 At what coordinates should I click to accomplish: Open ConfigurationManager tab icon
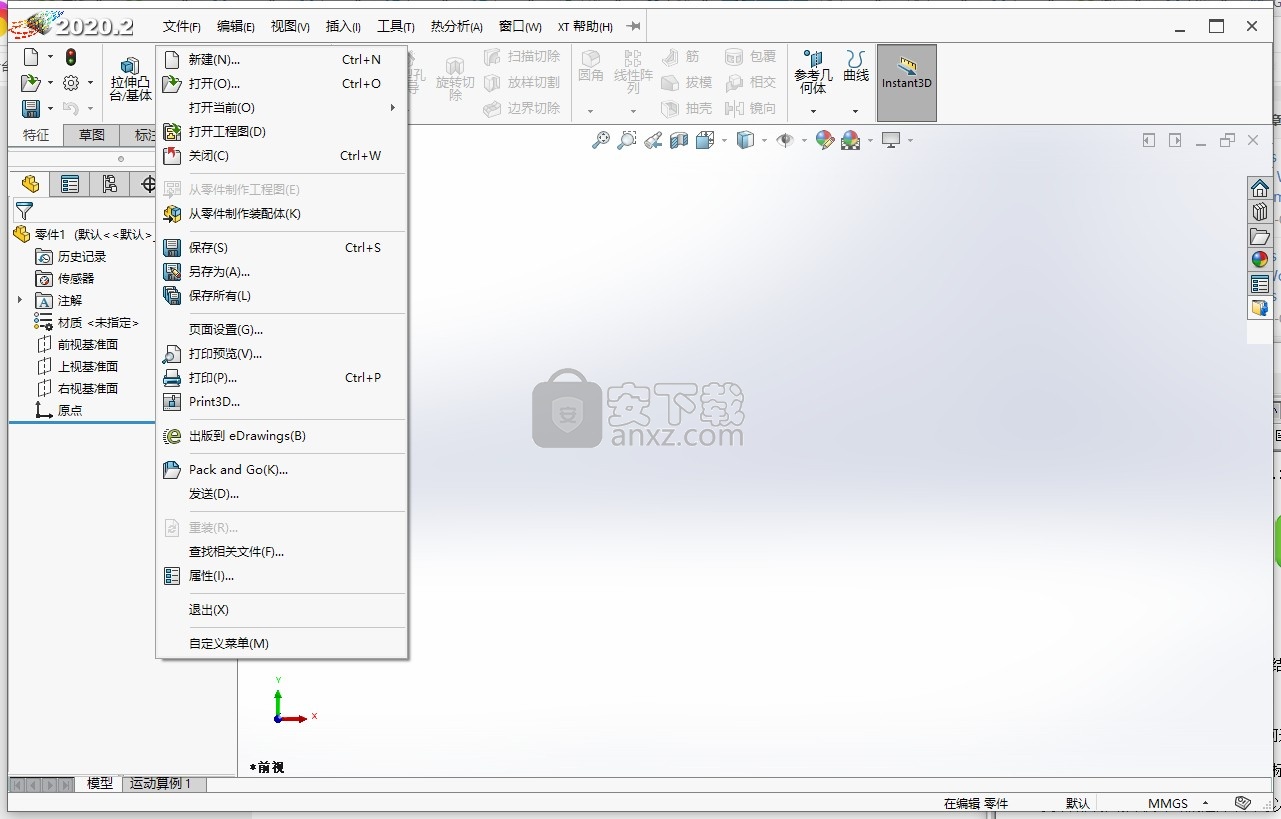(109, 184)
